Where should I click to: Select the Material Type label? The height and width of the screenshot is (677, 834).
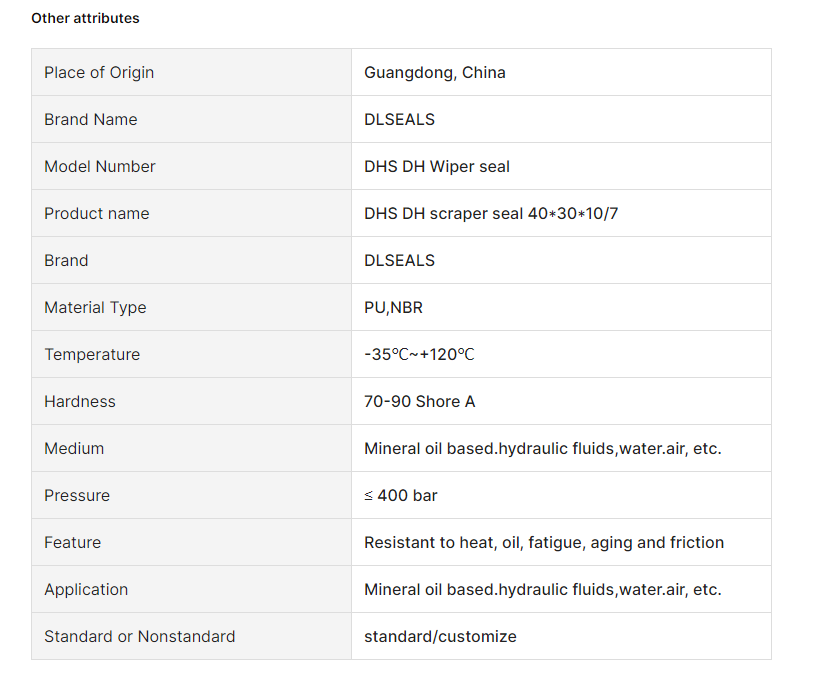[95, 307]
